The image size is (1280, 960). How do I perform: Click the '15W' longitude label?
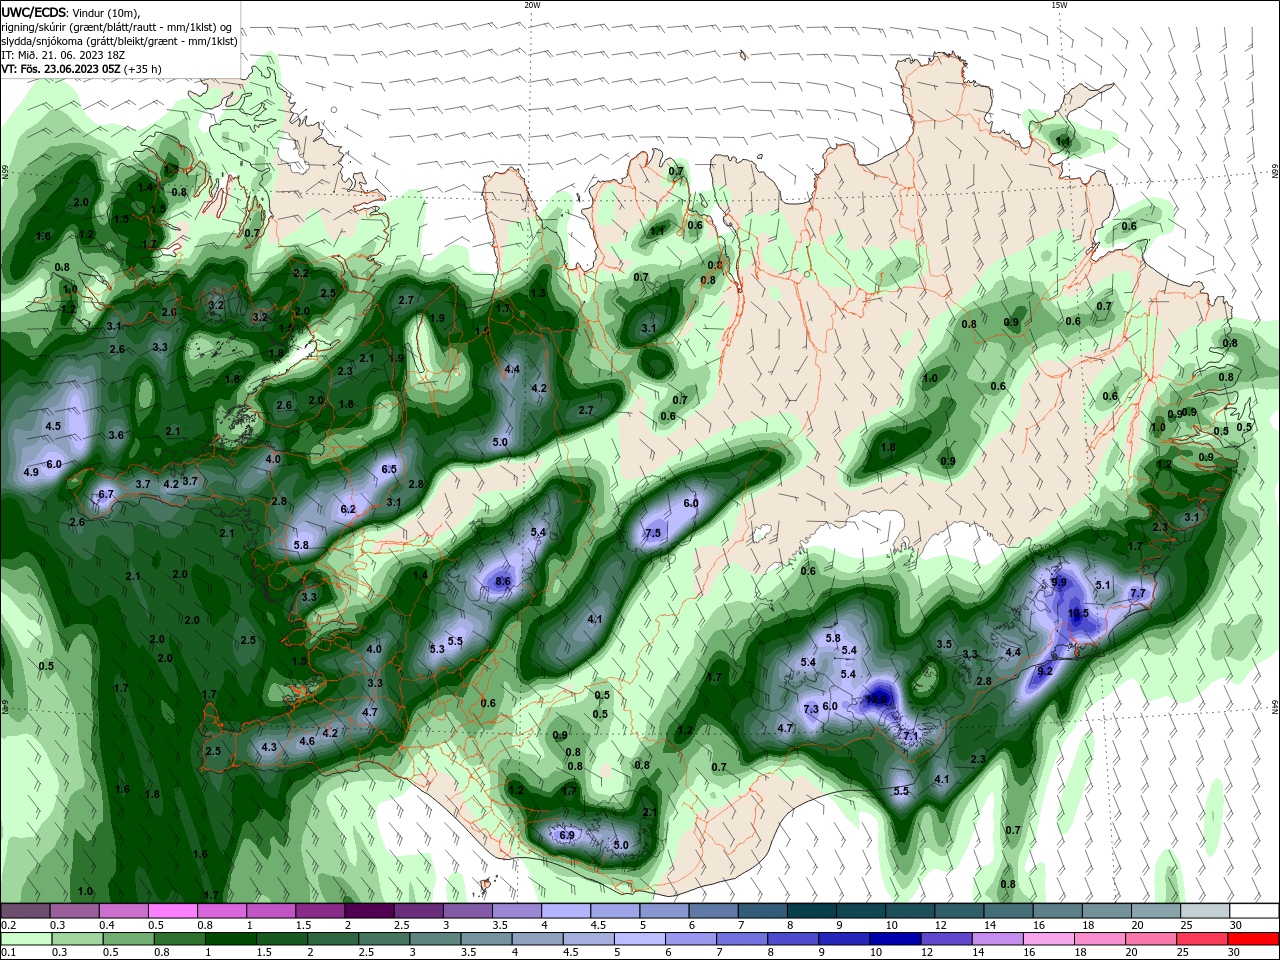[1058, 5]
